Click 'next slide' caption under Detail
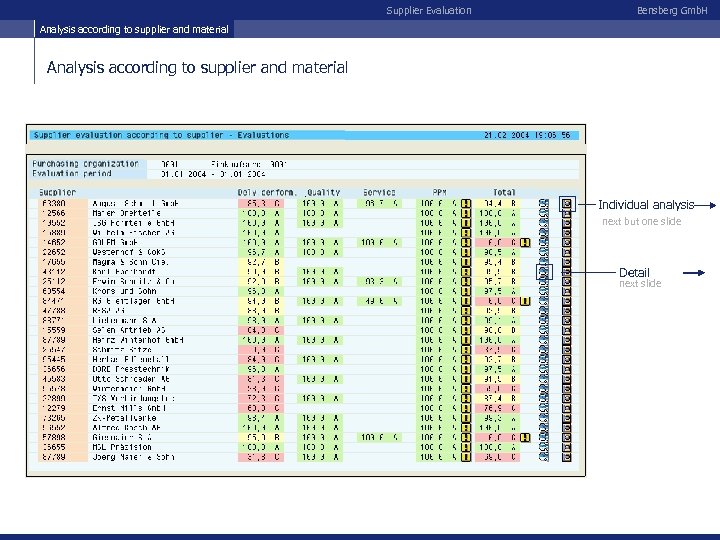 pyautogui.click(x=640, y=283)
